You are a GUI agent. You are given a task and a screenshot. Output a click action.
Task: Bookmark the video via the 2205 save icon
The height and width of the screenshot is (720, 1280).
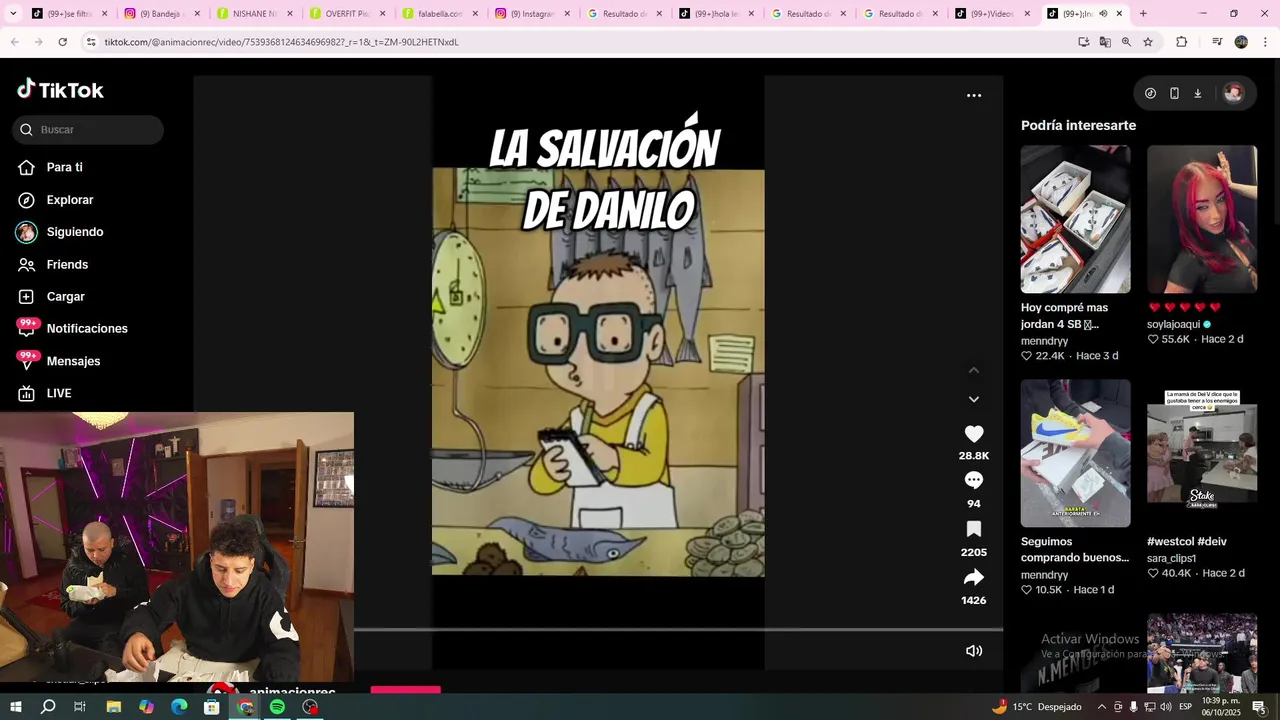973,529
